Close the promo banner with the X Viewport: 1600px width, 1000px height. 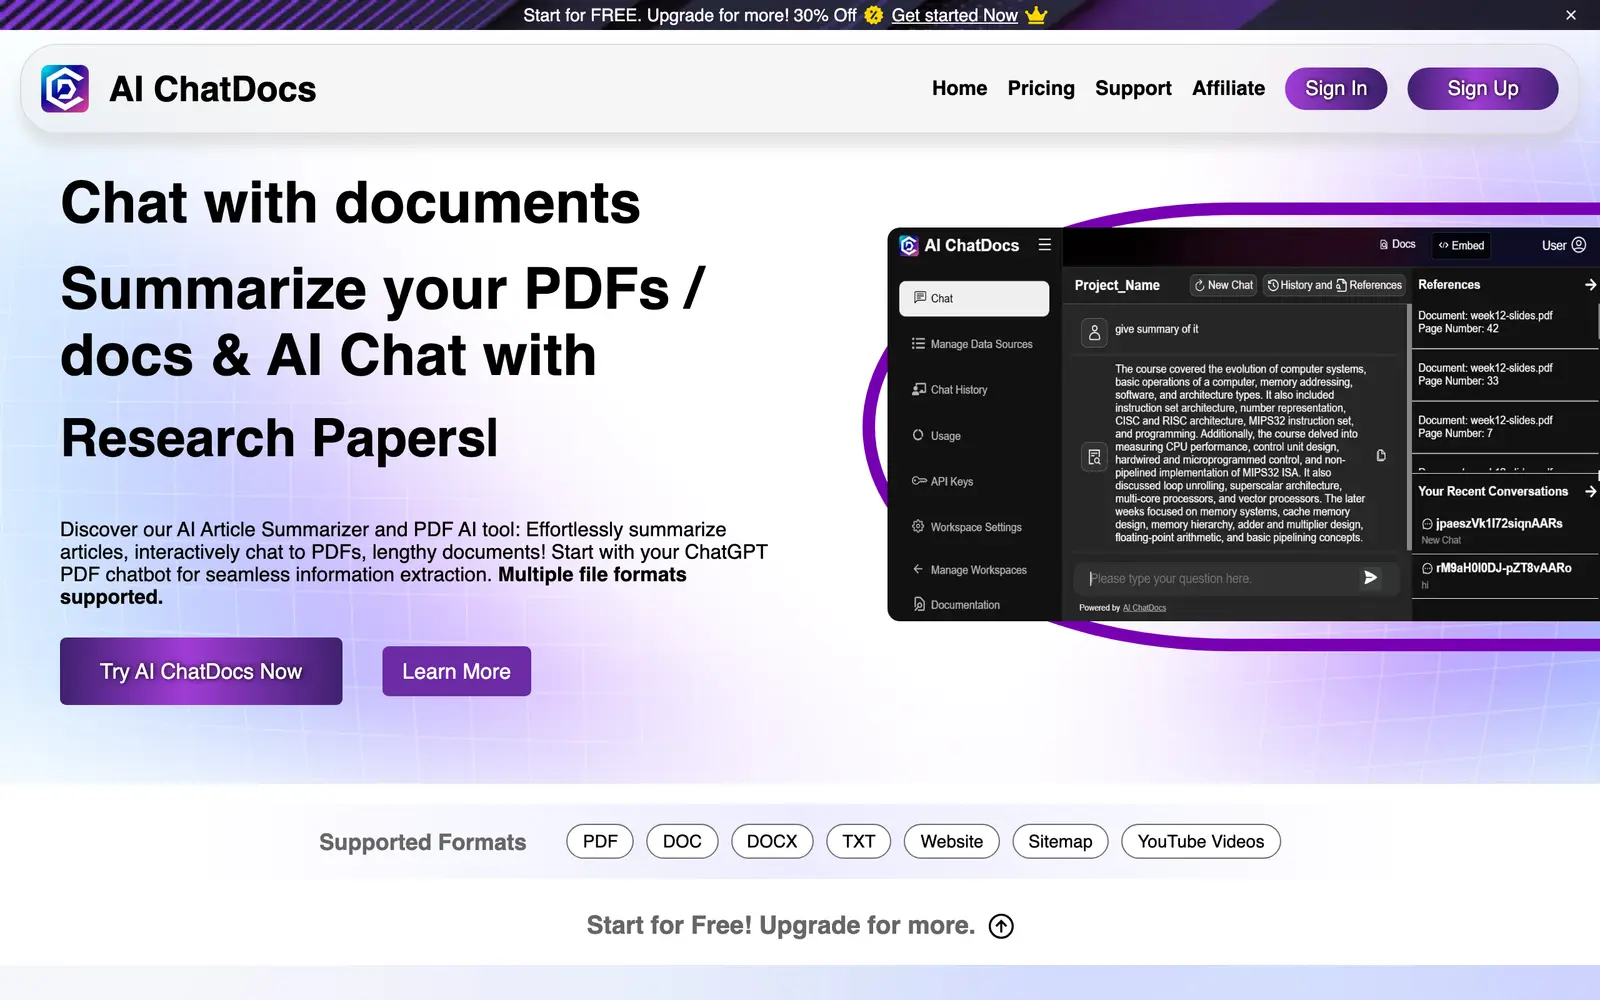coord(1571,15)
